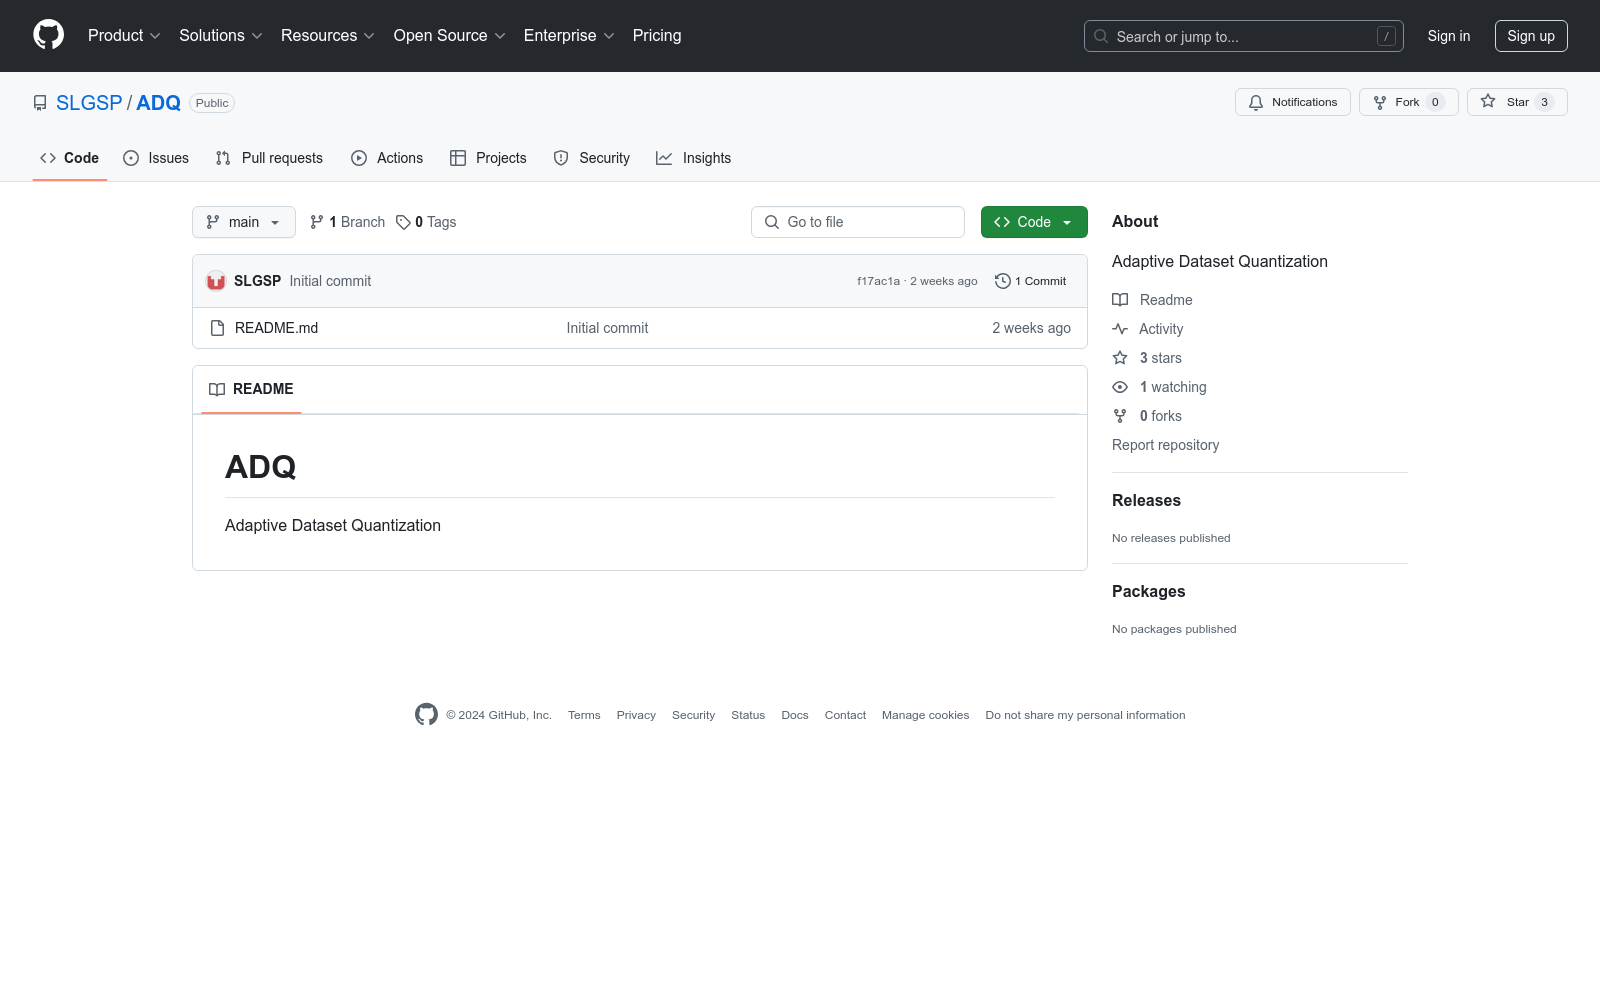Image resolution: width=1600 pixels, height=1000 pixels.
Task: Open Security link in the footer
Action: [x=693, y=715]
